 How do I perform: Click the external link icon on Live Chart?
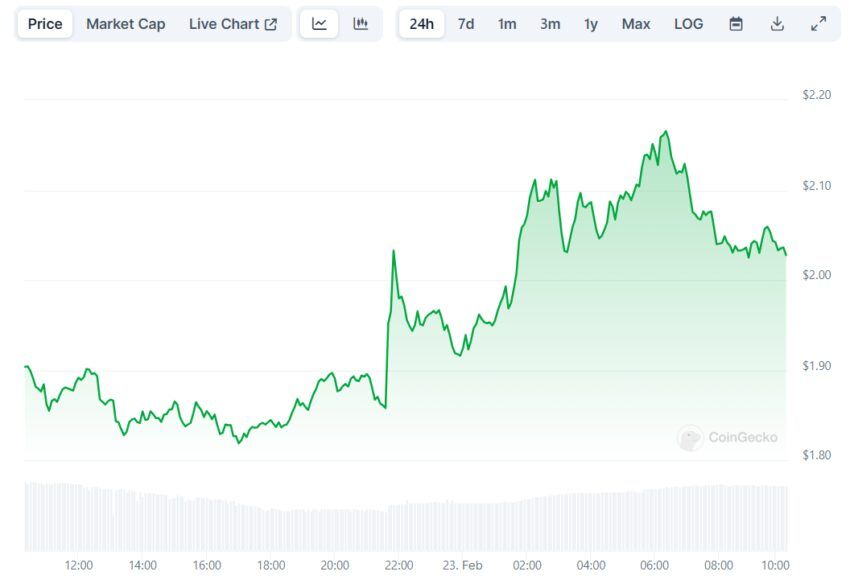271,24
